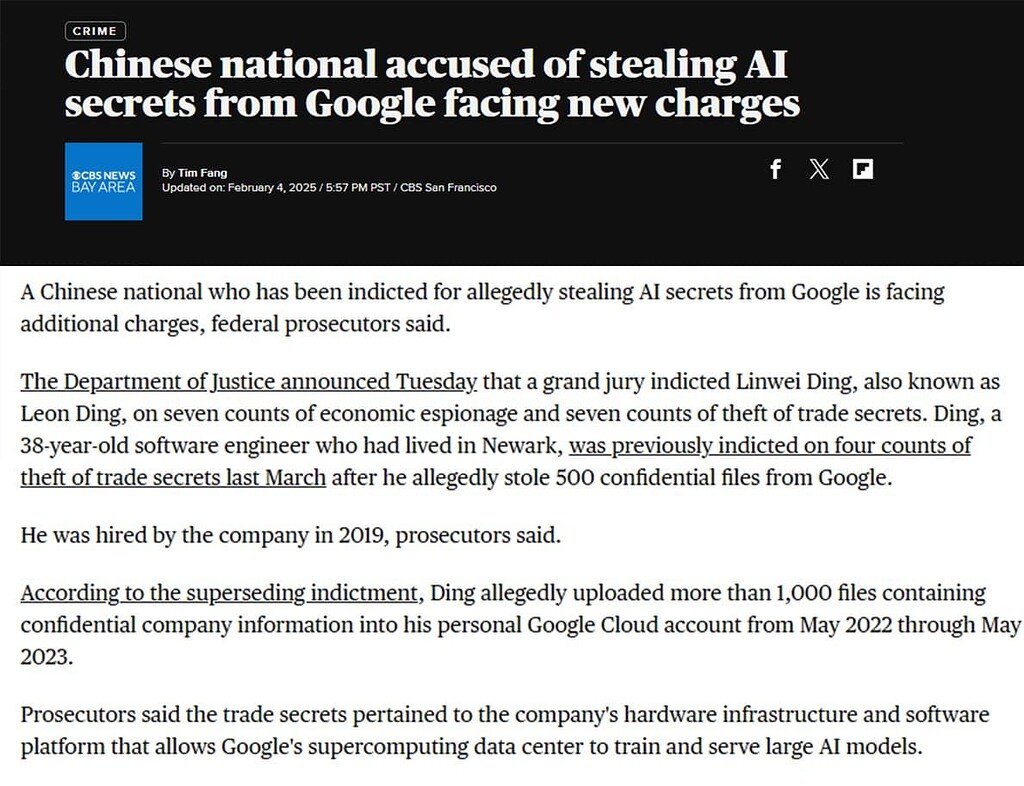The width and height of the screenshot is (1024, 786).
Task: Click the CBS San Francisco source text
Action: click(x=449, y=187)
